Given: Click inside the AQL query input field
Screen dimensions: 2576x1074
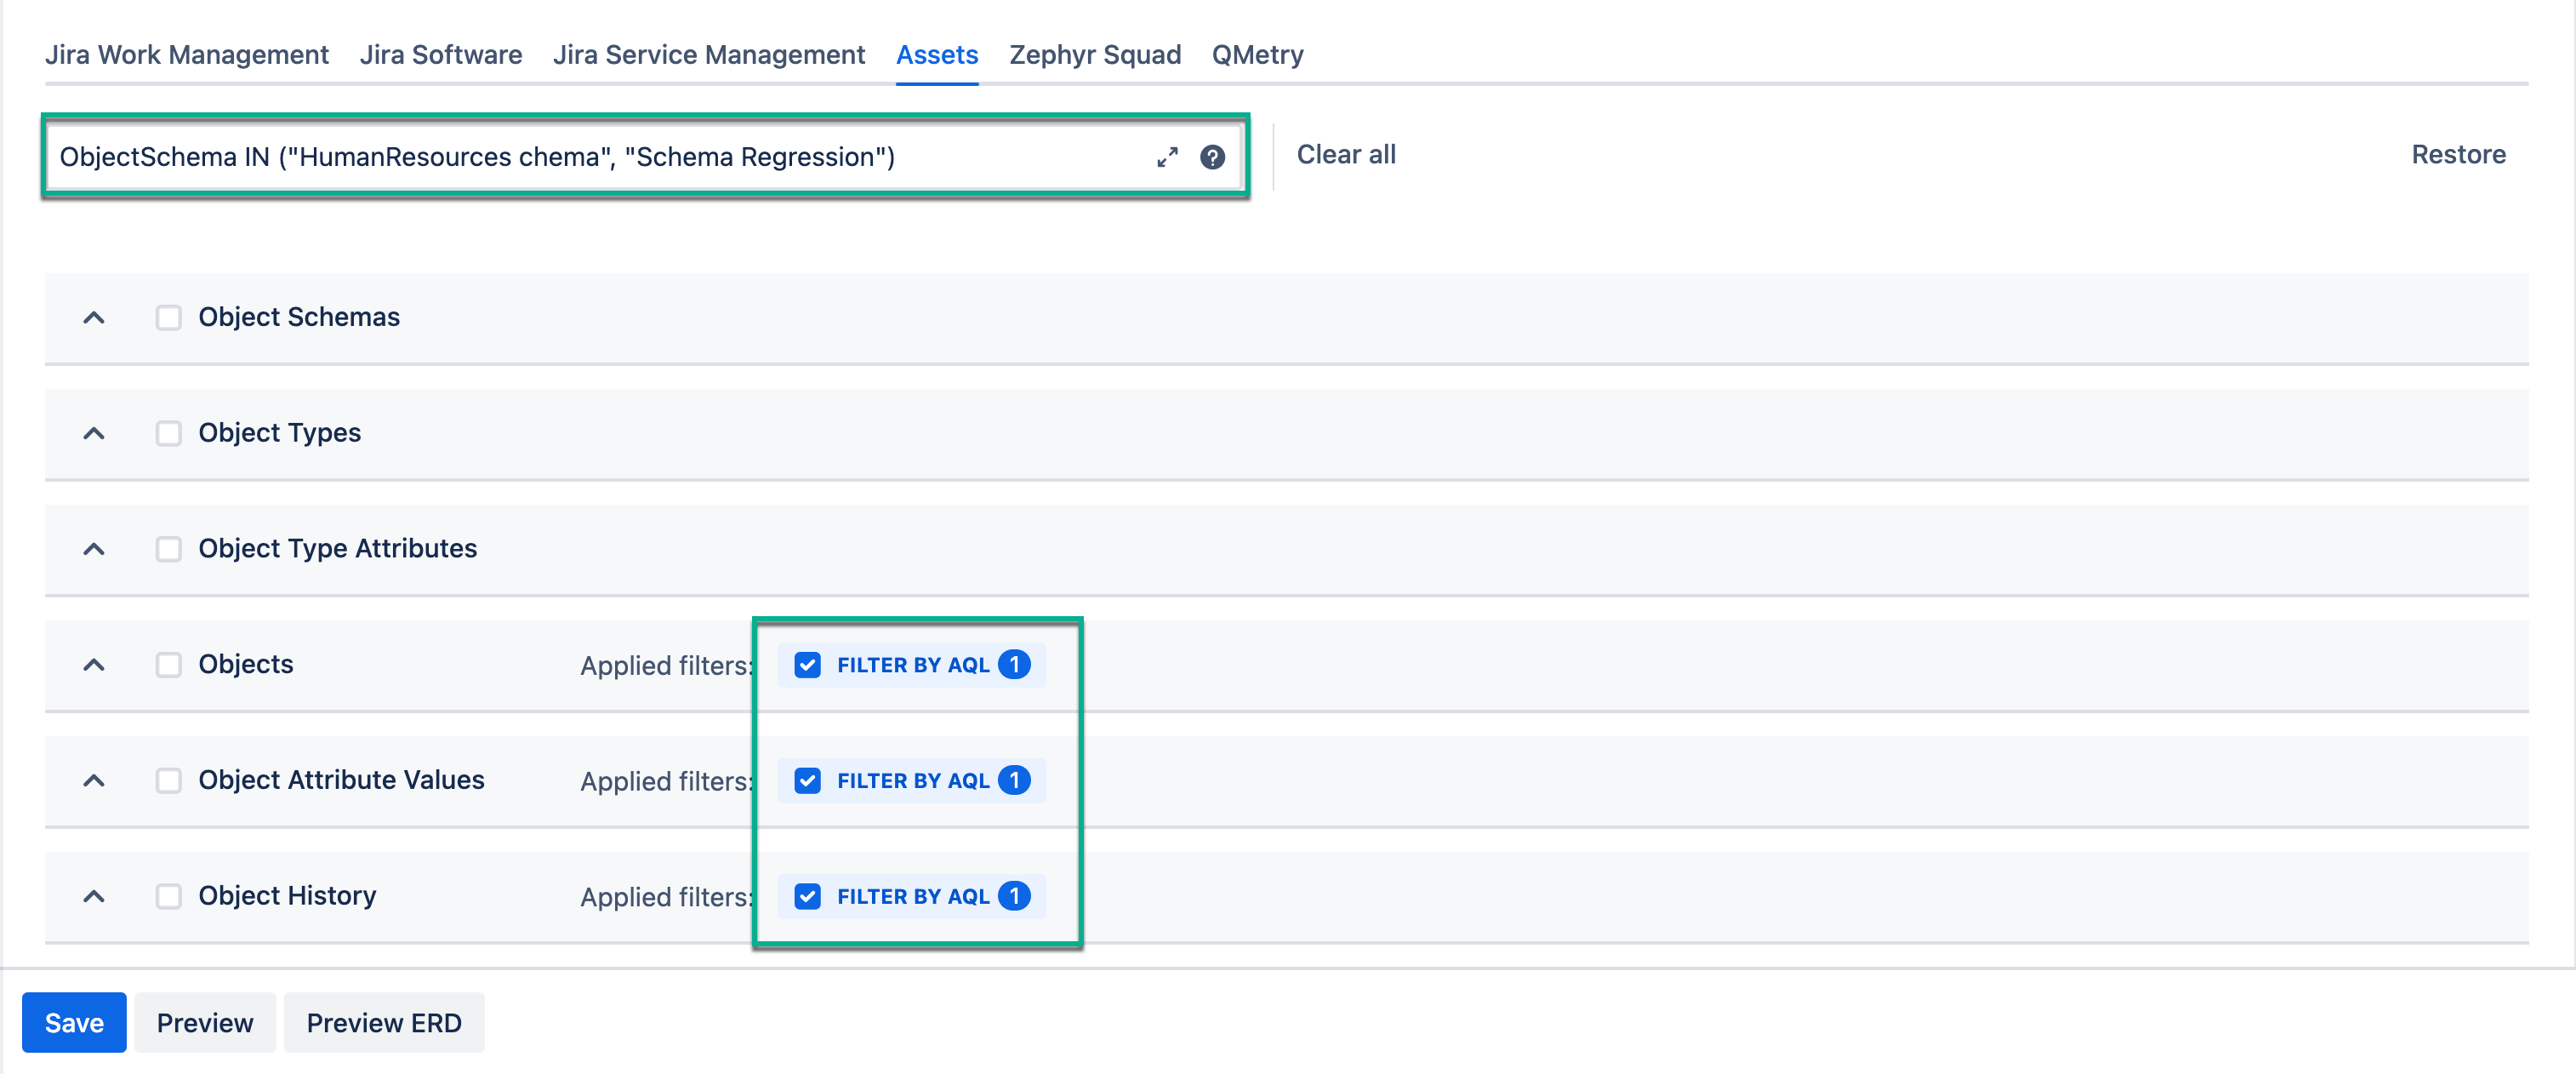Looking at the screenshot, I should tap(600, 157).
